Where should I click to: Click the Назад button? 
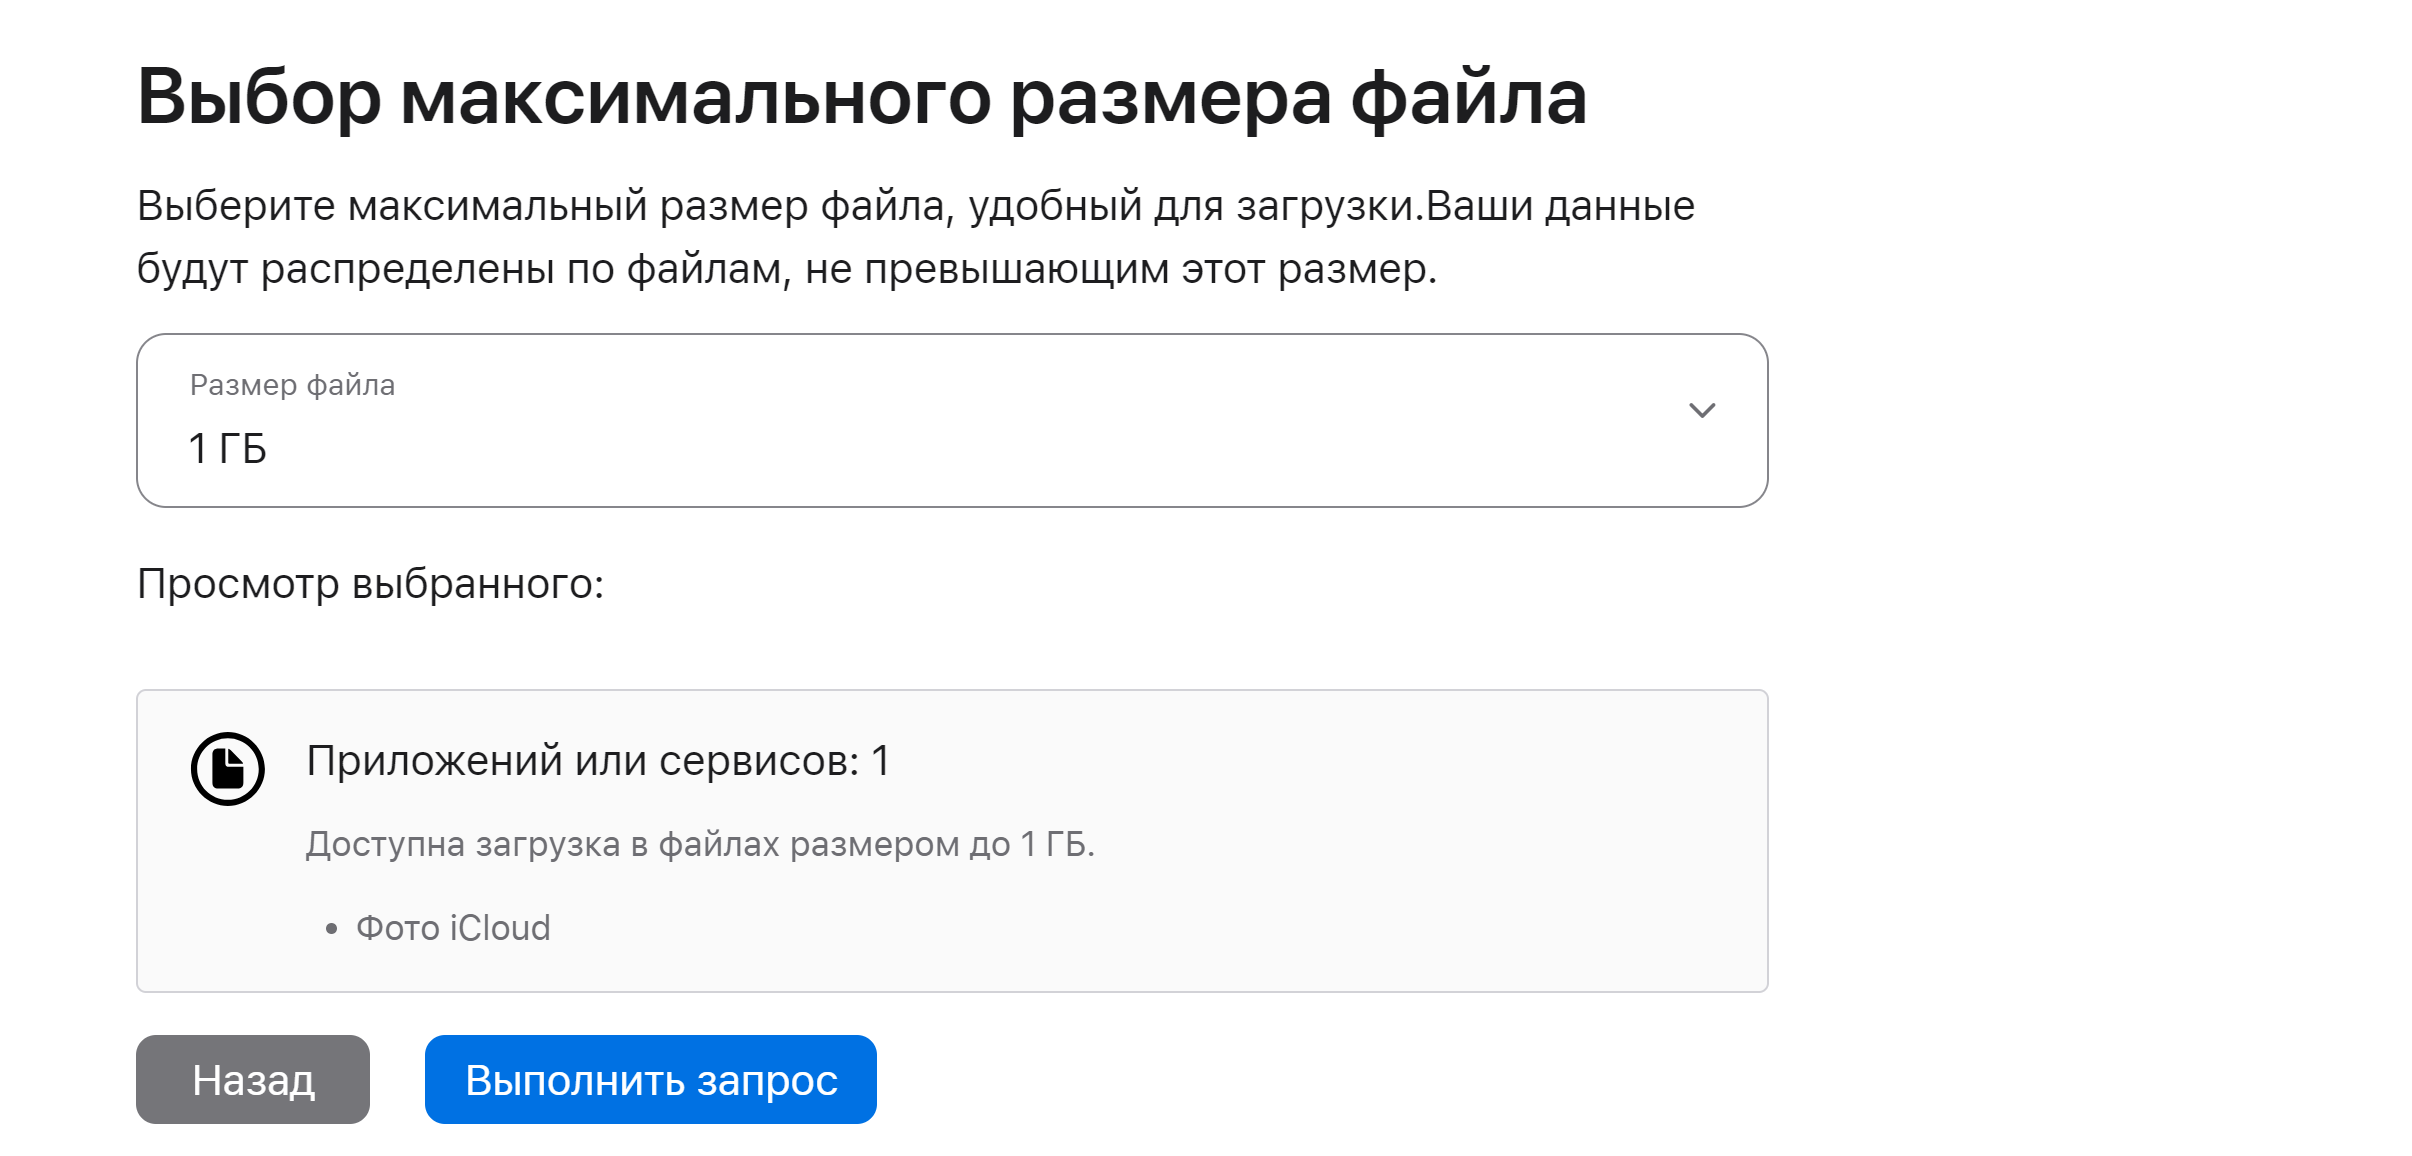(x=253, y=1079)
